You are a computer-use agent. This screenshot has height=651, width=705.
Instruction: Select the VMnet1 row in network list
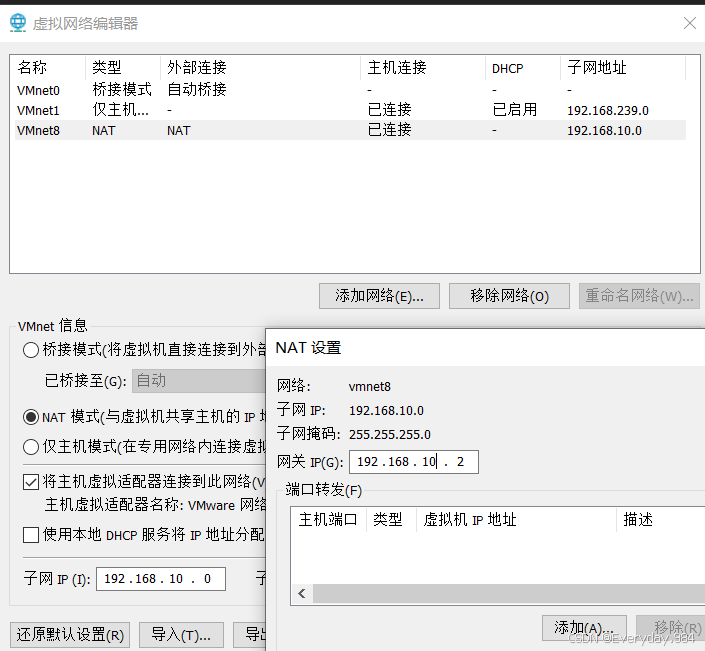(350, 110)
